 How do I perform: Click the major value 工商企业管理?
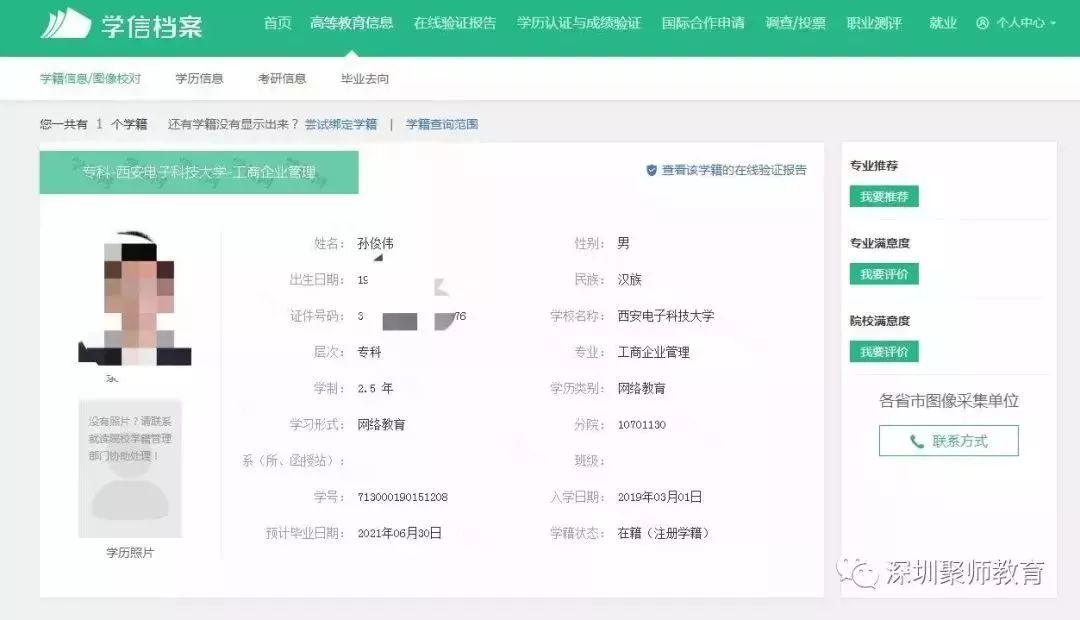point(654,352)
